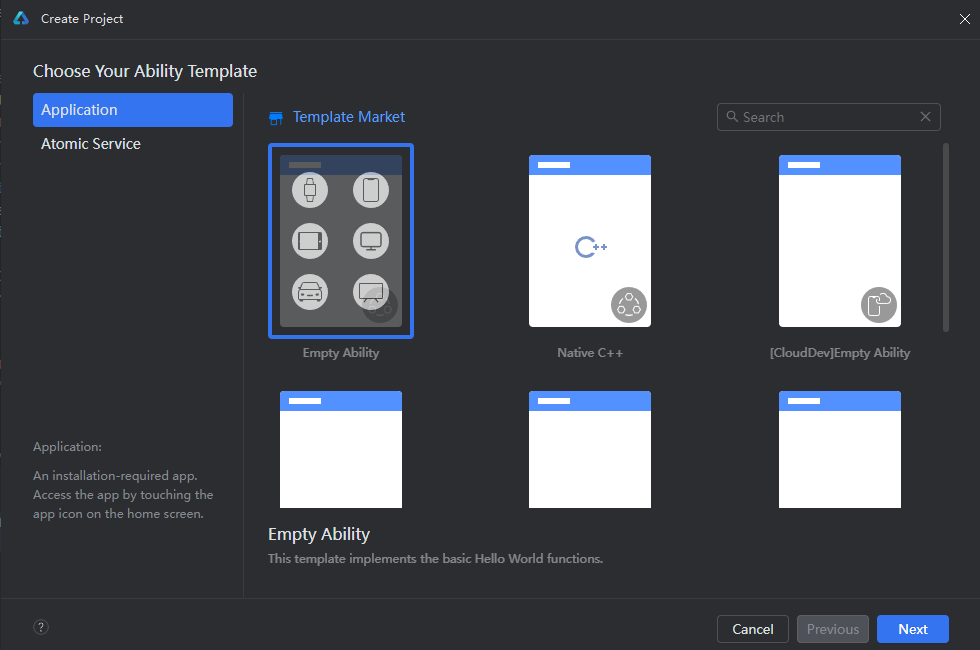Click the Stage model badge on Native C++
Screen dimensions: 980x650
[629, 305]
